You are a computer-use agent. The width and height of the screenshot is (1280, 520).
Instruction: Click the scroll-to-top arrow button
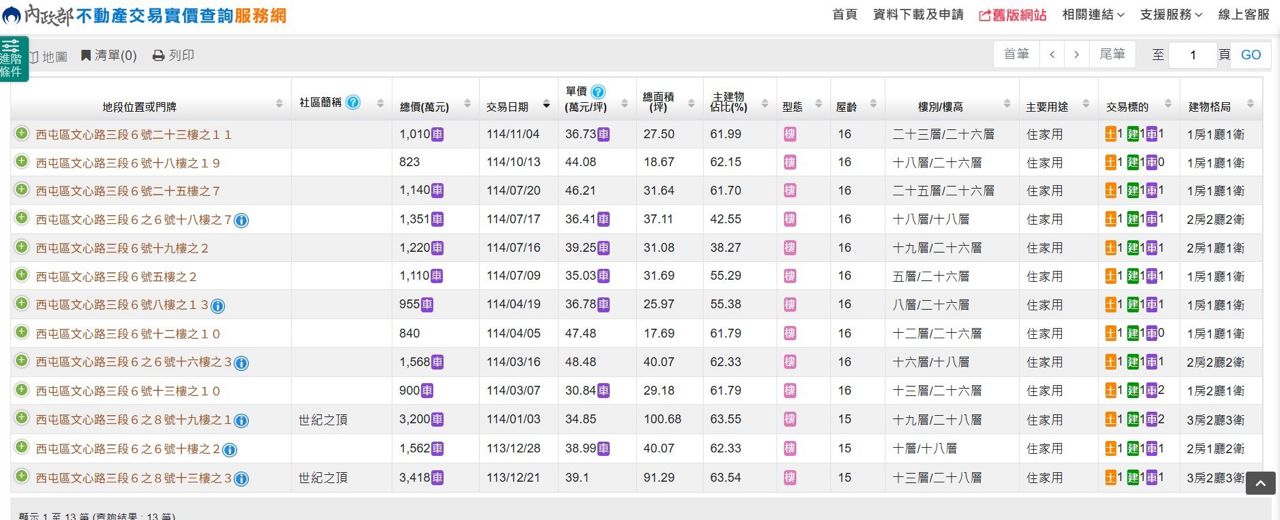point(1260,484)
